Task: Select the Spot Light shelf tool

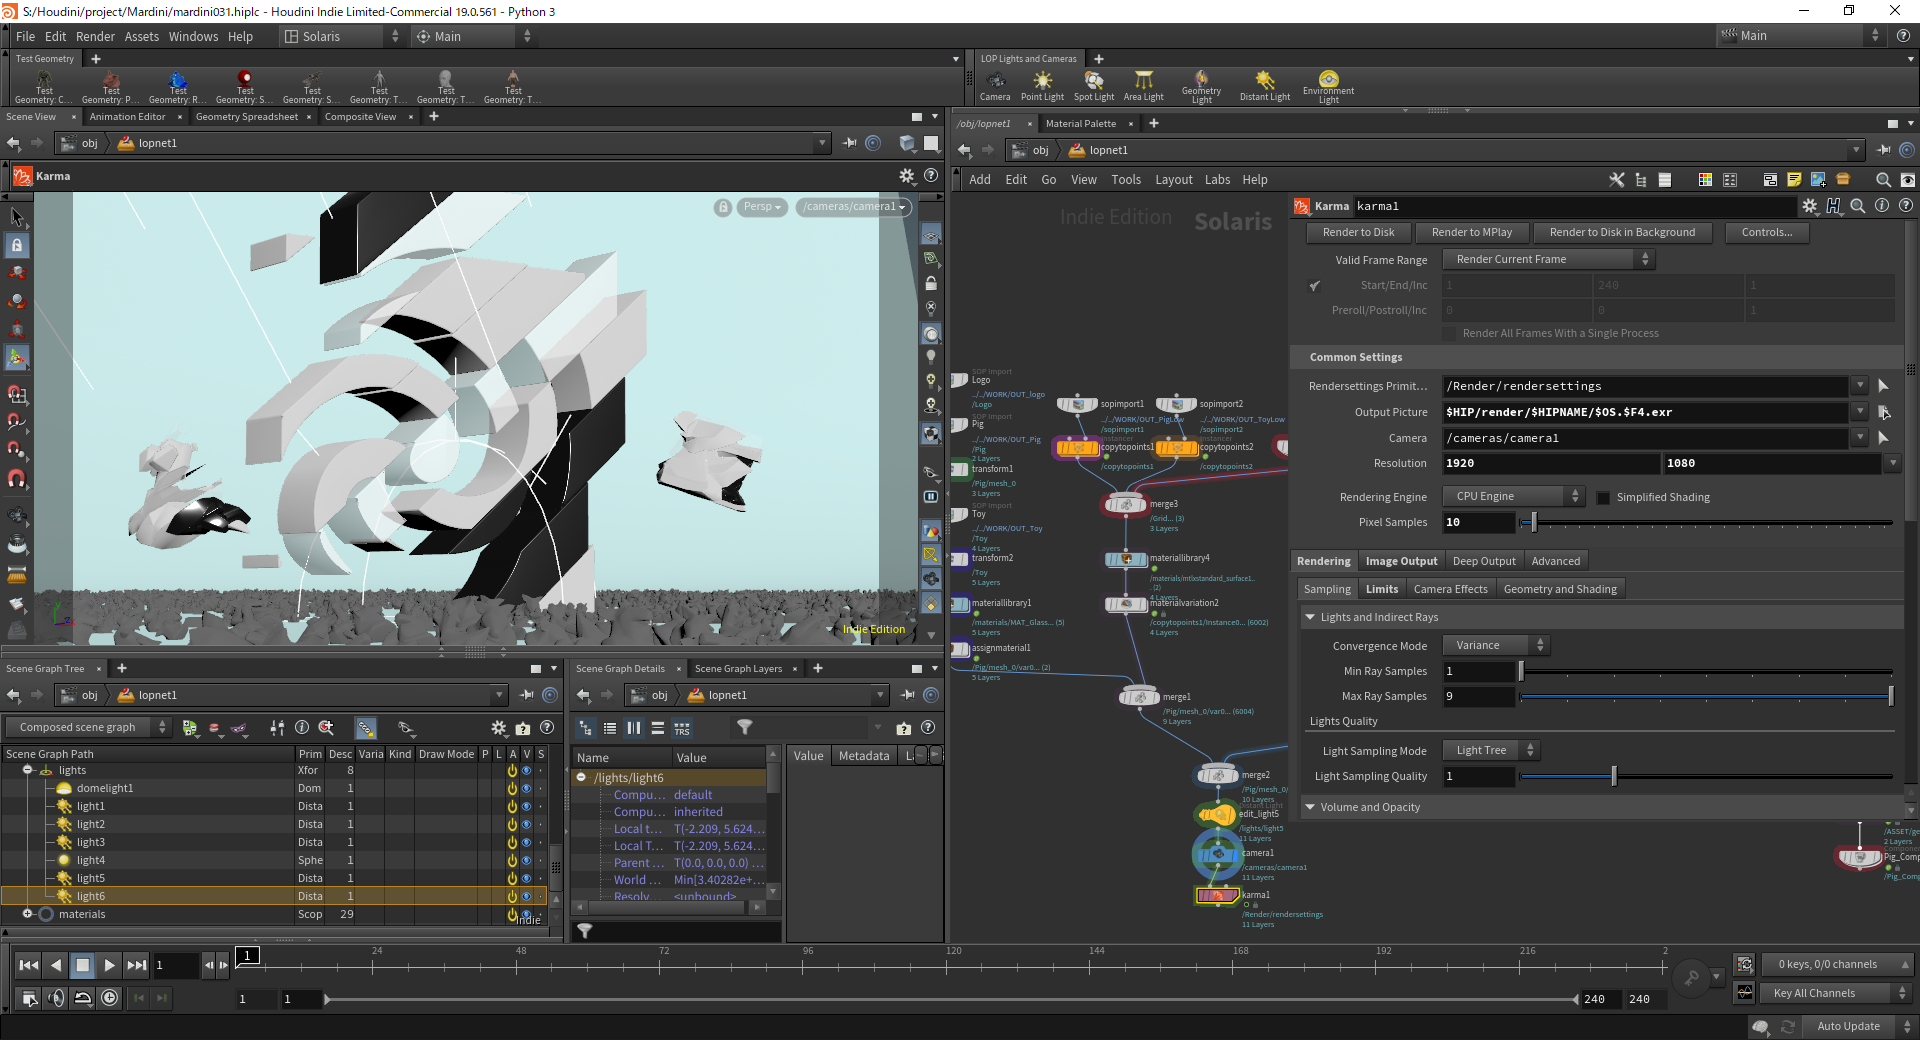Action: coord(1094,86)
